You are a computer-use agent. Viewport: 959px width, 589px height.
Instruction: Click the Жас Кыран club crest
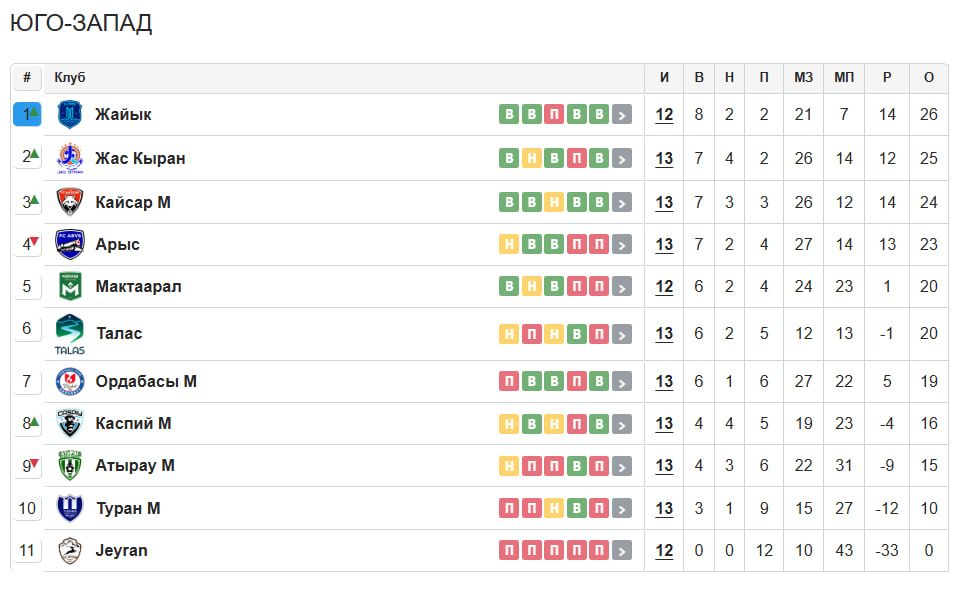tap(70, 158)
